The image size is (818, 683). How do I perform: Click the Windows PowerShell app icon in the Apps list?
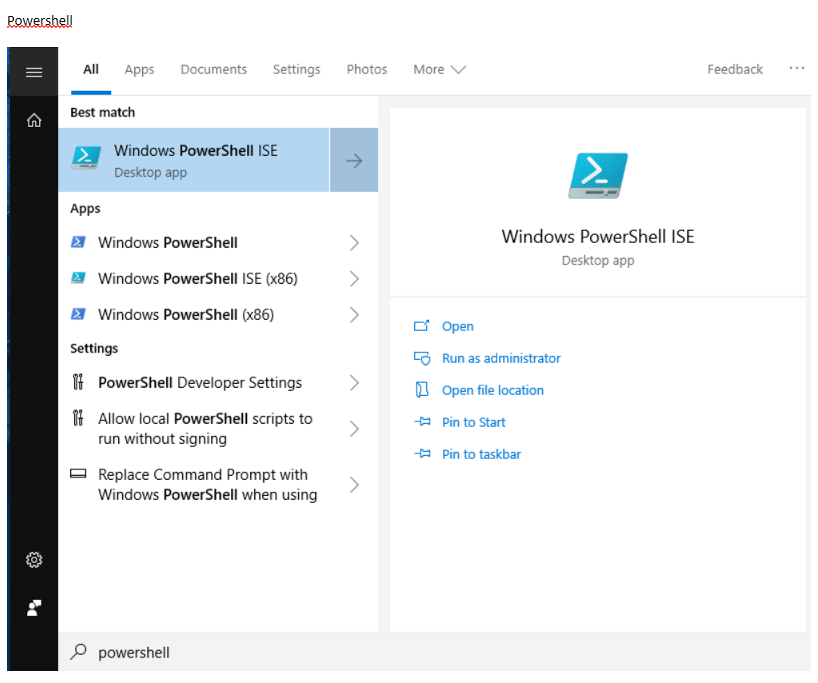point(79,243)
